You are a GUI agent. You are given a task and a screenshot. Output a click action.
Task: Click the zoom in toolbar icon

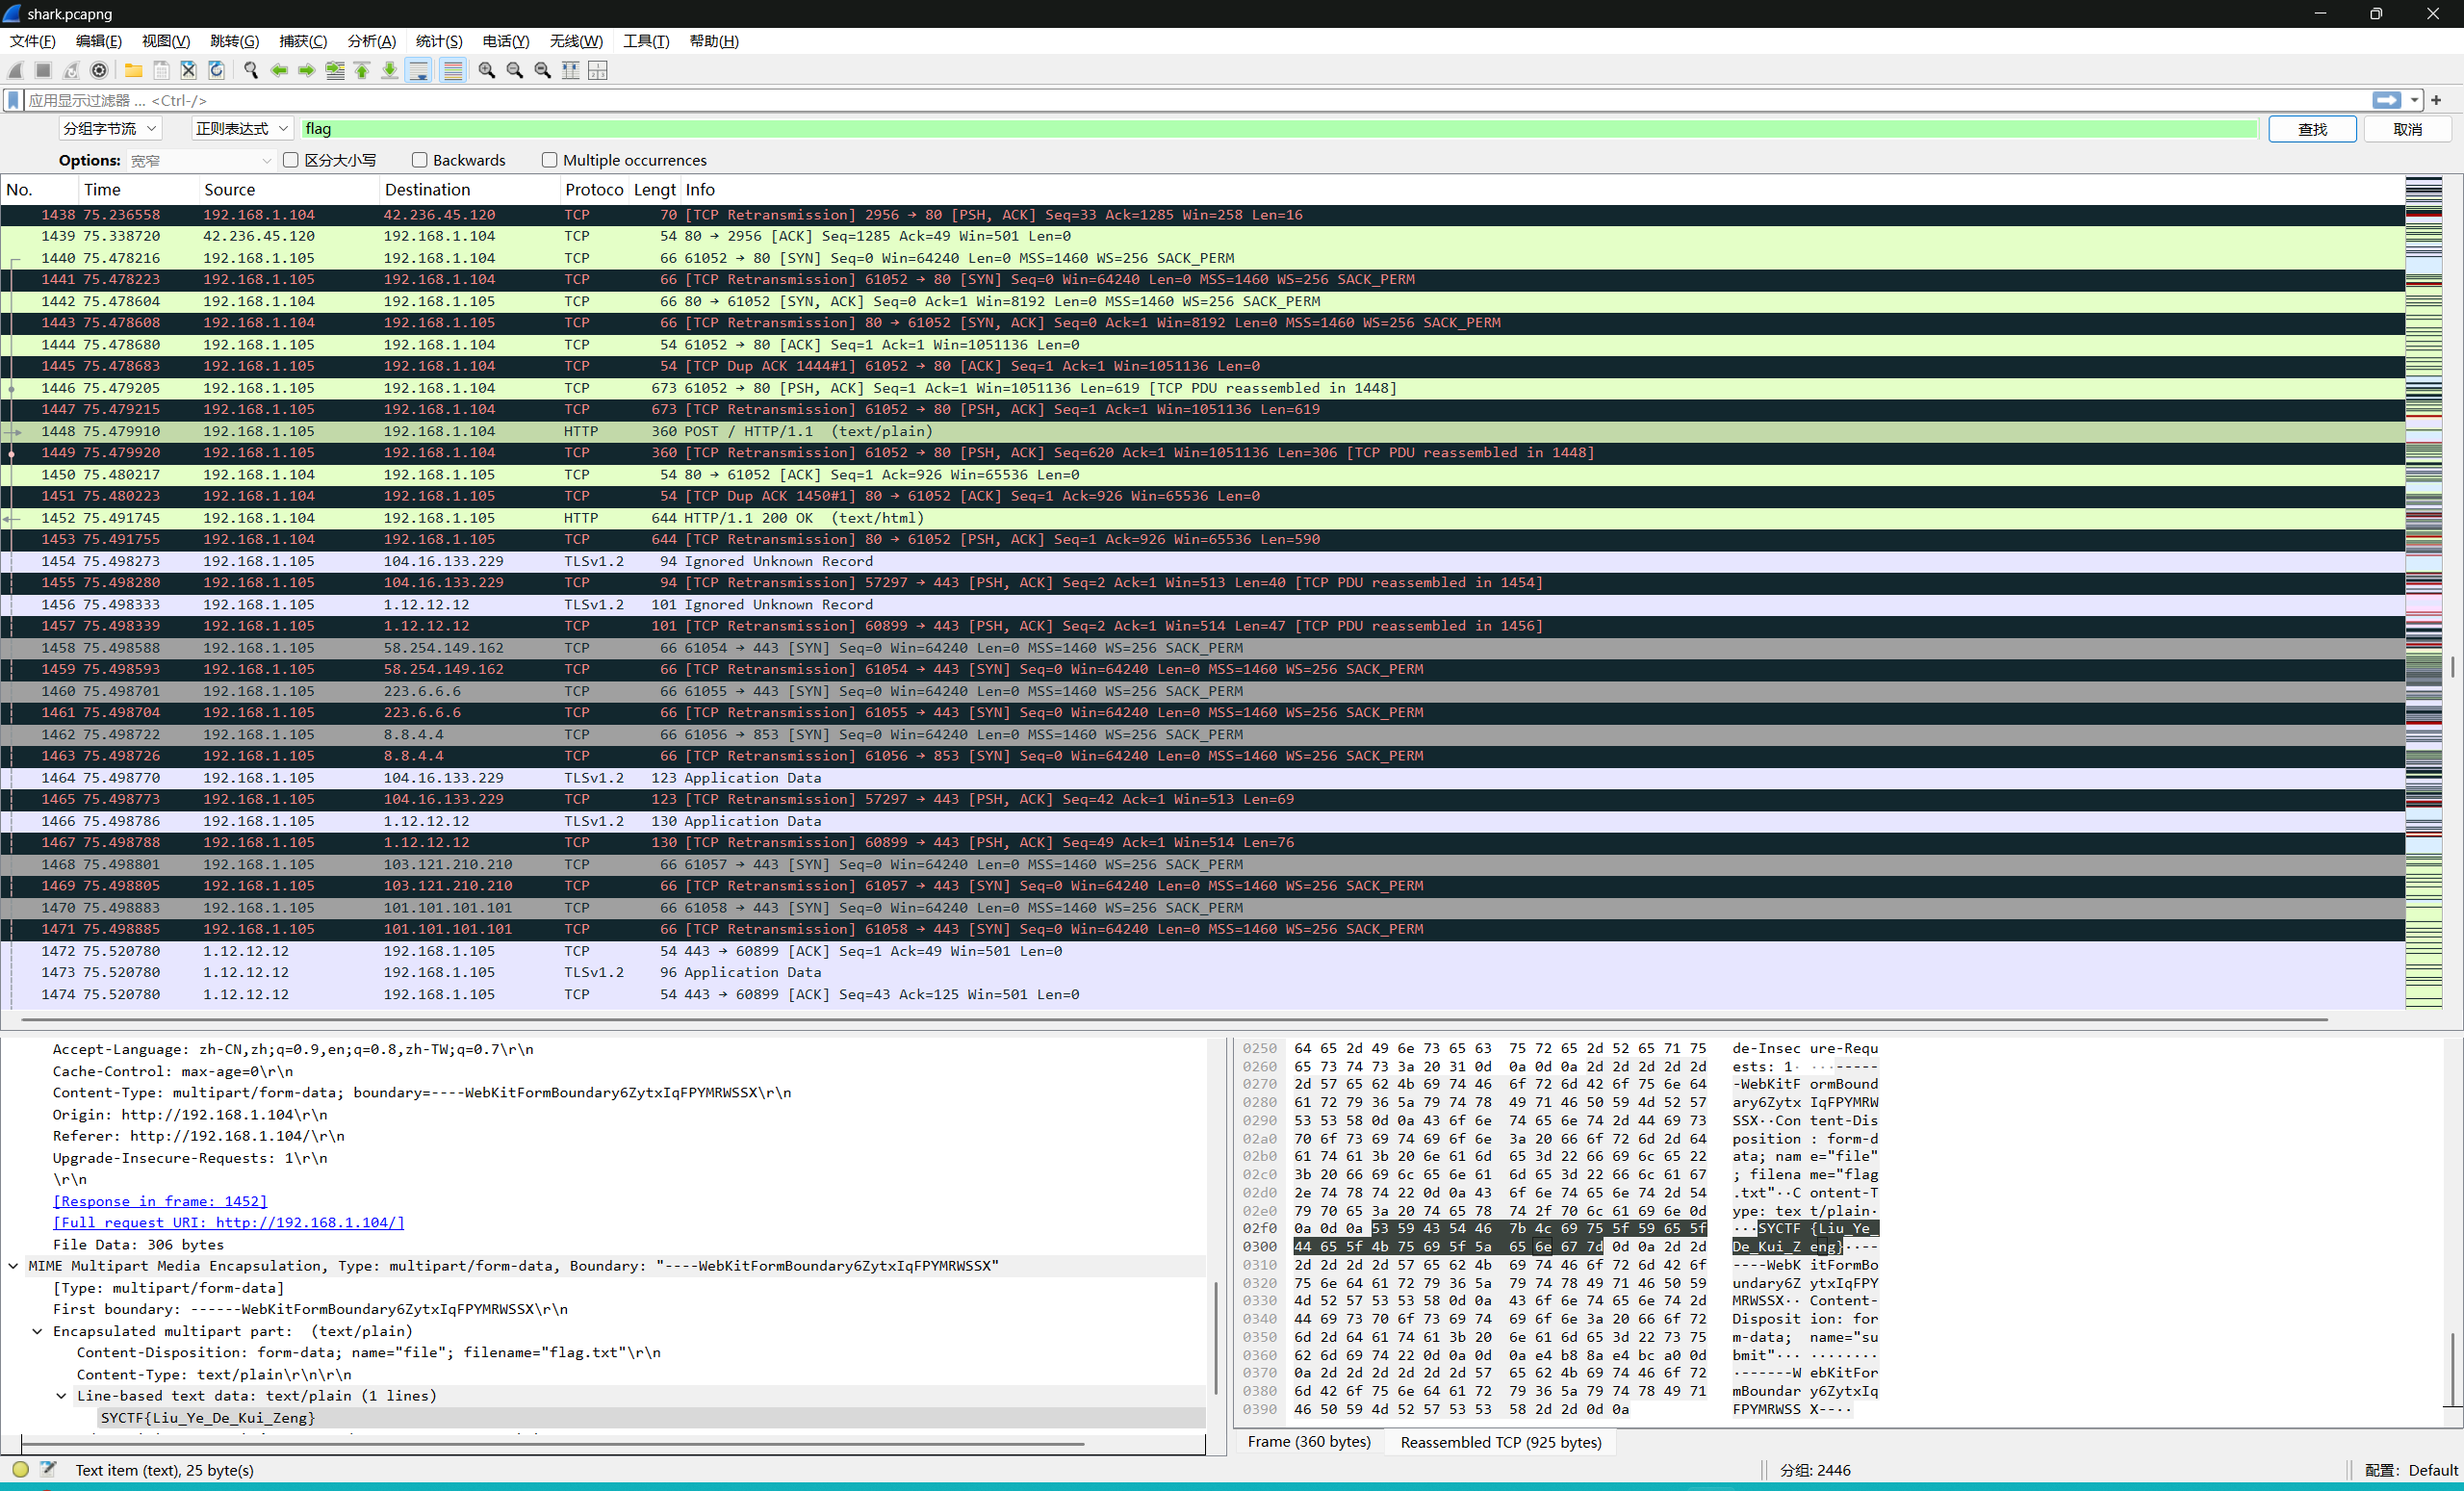(x=487, y=70)
